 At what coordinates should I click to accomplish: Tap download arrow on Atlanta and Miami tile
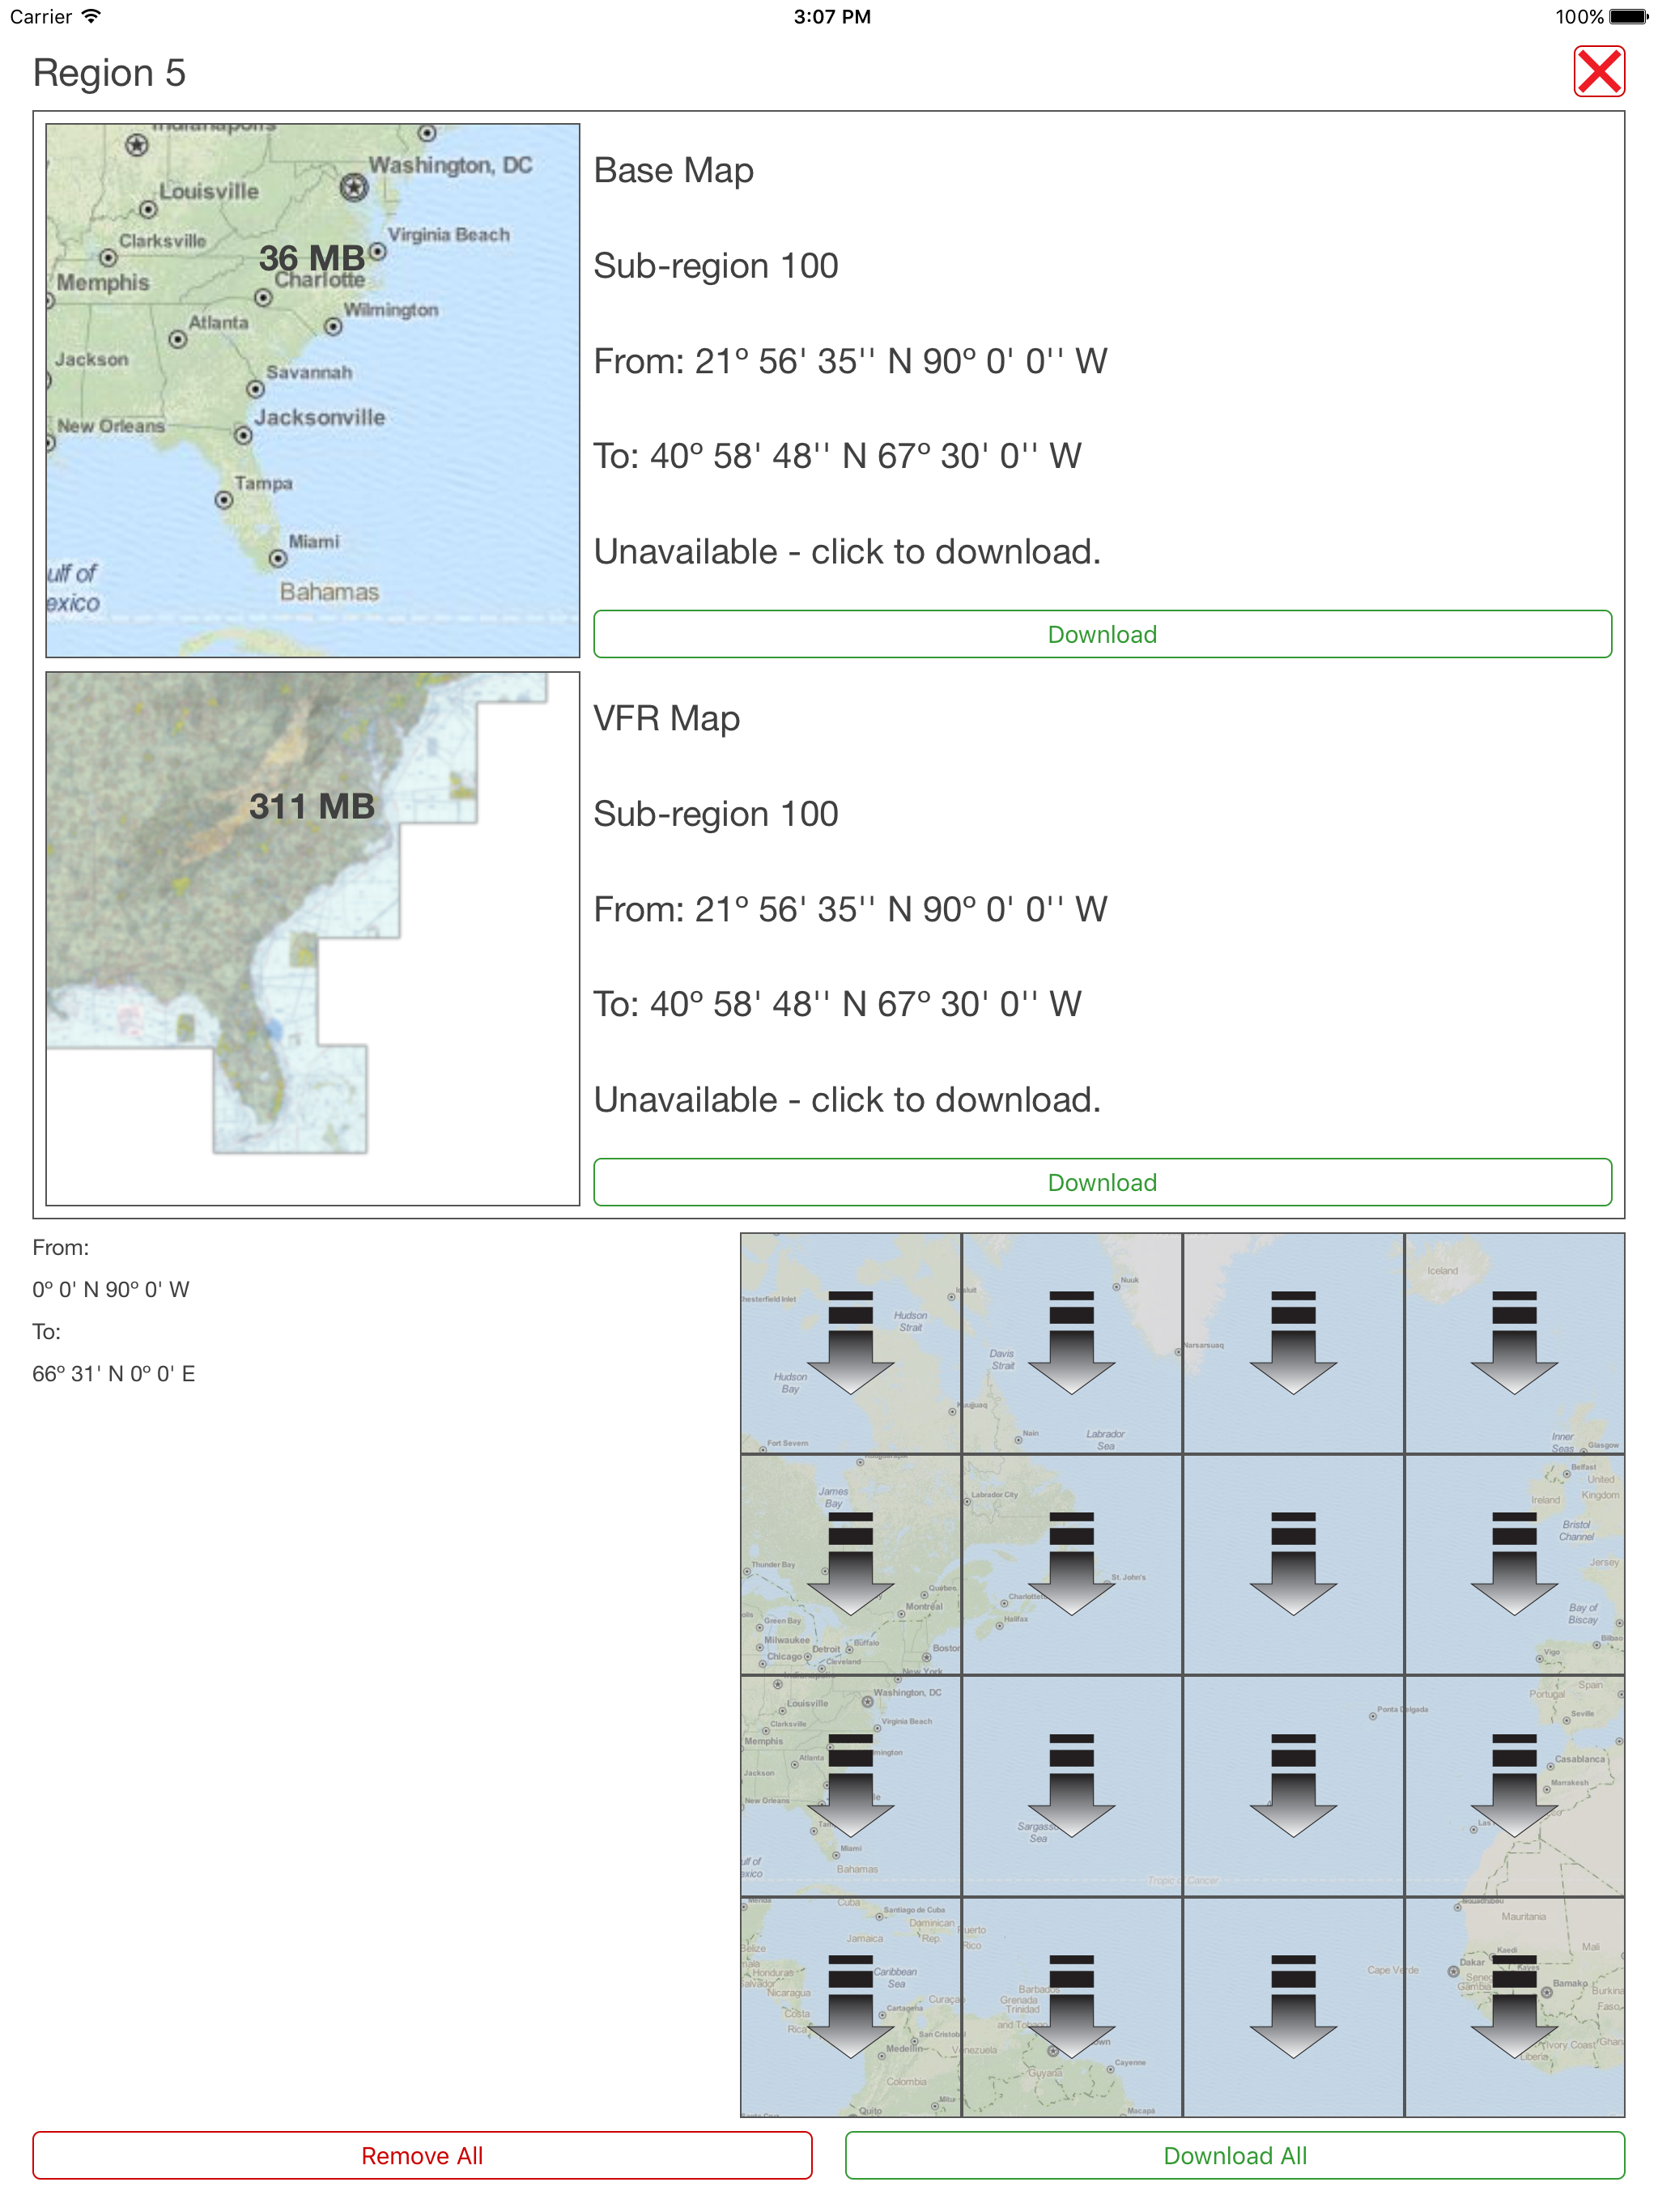coord(850,1785)
